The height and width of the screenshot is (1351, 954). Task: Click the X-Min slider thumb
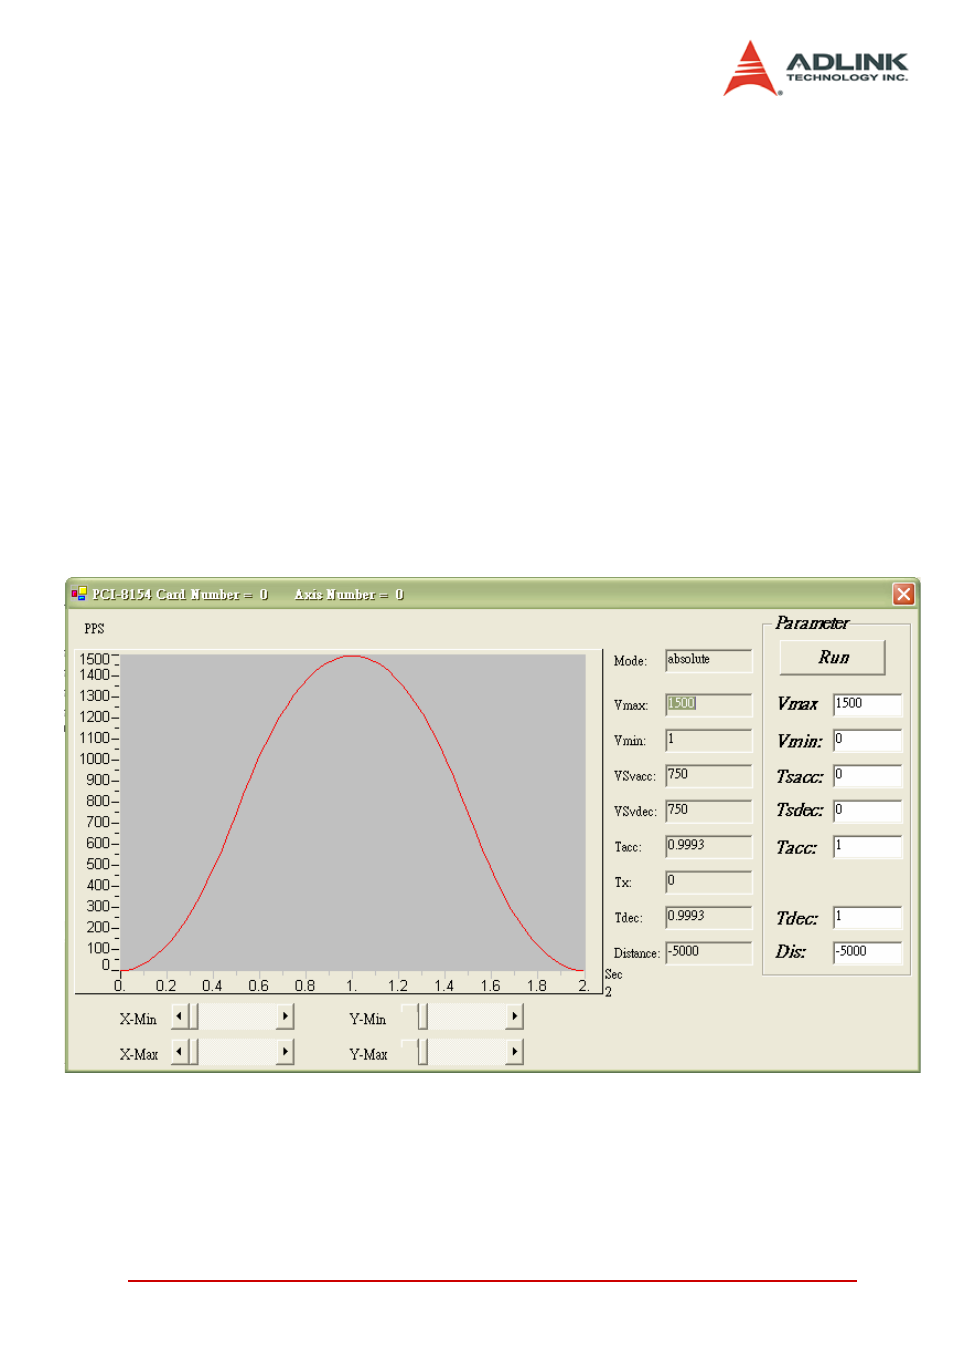click(193, 1017)
